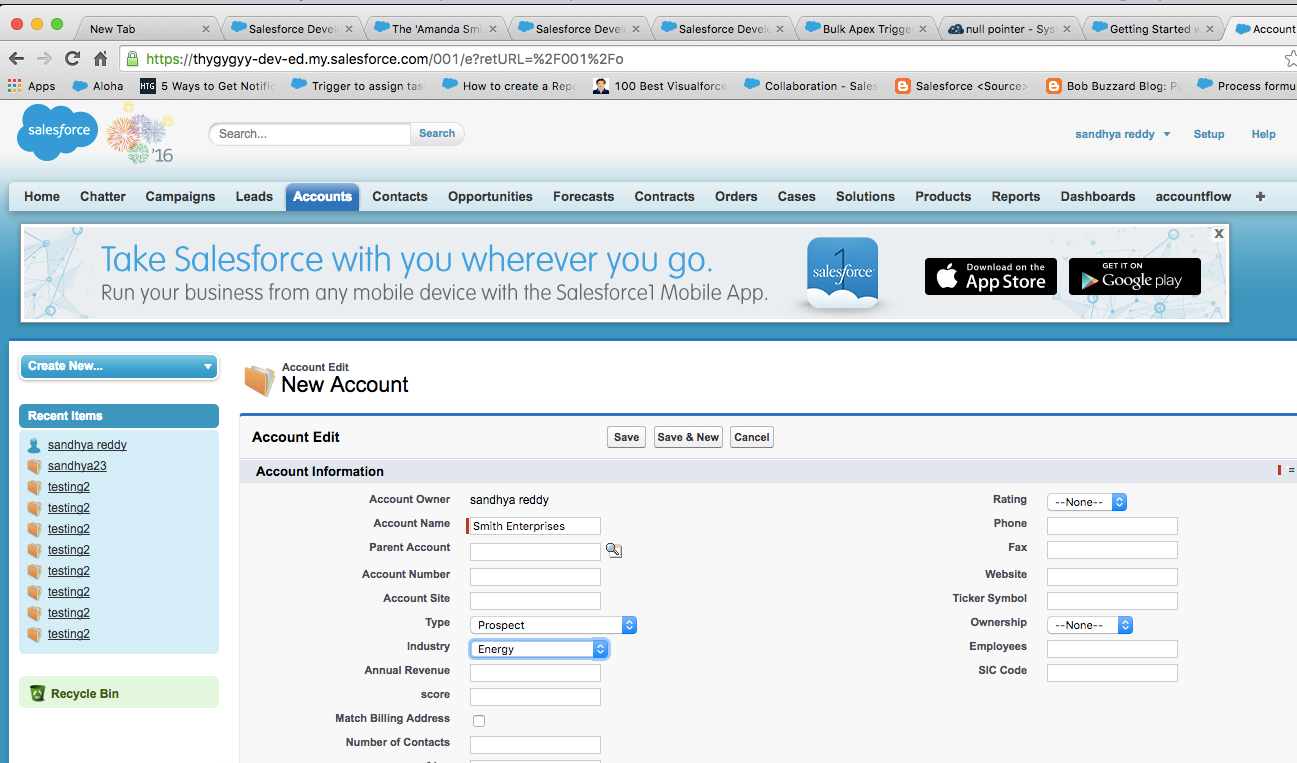1297x763 pixels.
Task: Click the Salesforce cloud logo
Action: (x=56, y=131)
